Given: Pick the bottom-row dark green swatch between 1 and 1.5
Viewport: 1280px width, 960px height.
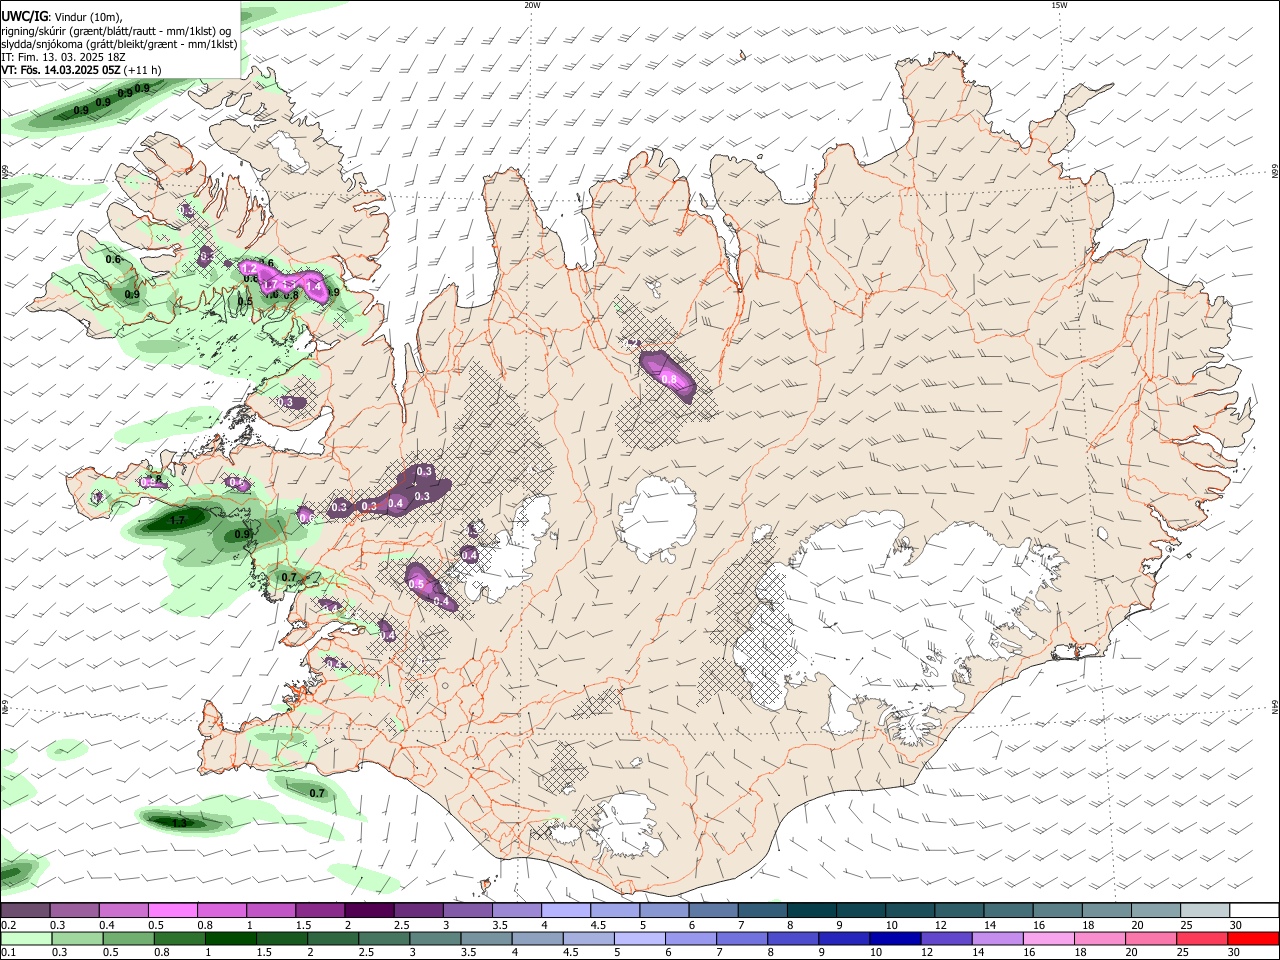Looking at the screenshot, I should pyautogui.click(x=230, y=938).
